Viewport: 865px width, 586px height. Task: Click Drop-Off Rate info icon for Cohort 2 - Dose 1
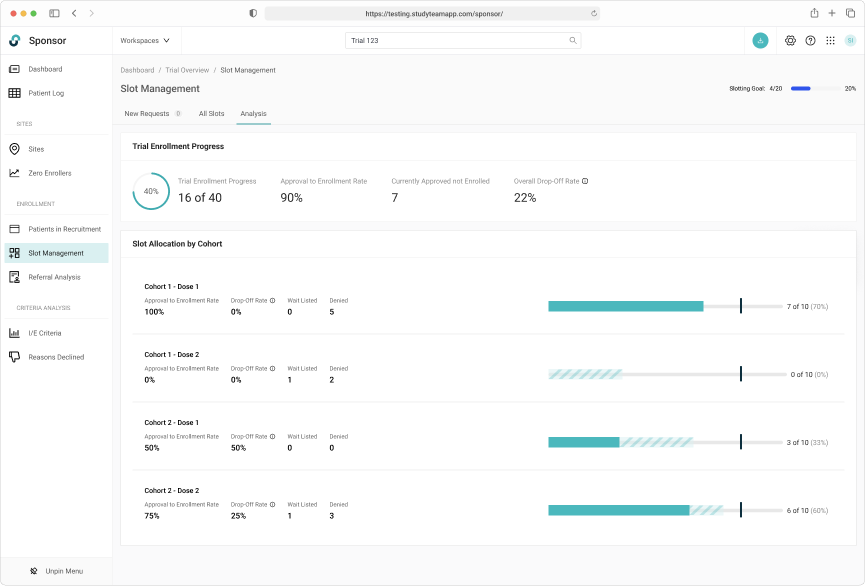coord(273,436)
